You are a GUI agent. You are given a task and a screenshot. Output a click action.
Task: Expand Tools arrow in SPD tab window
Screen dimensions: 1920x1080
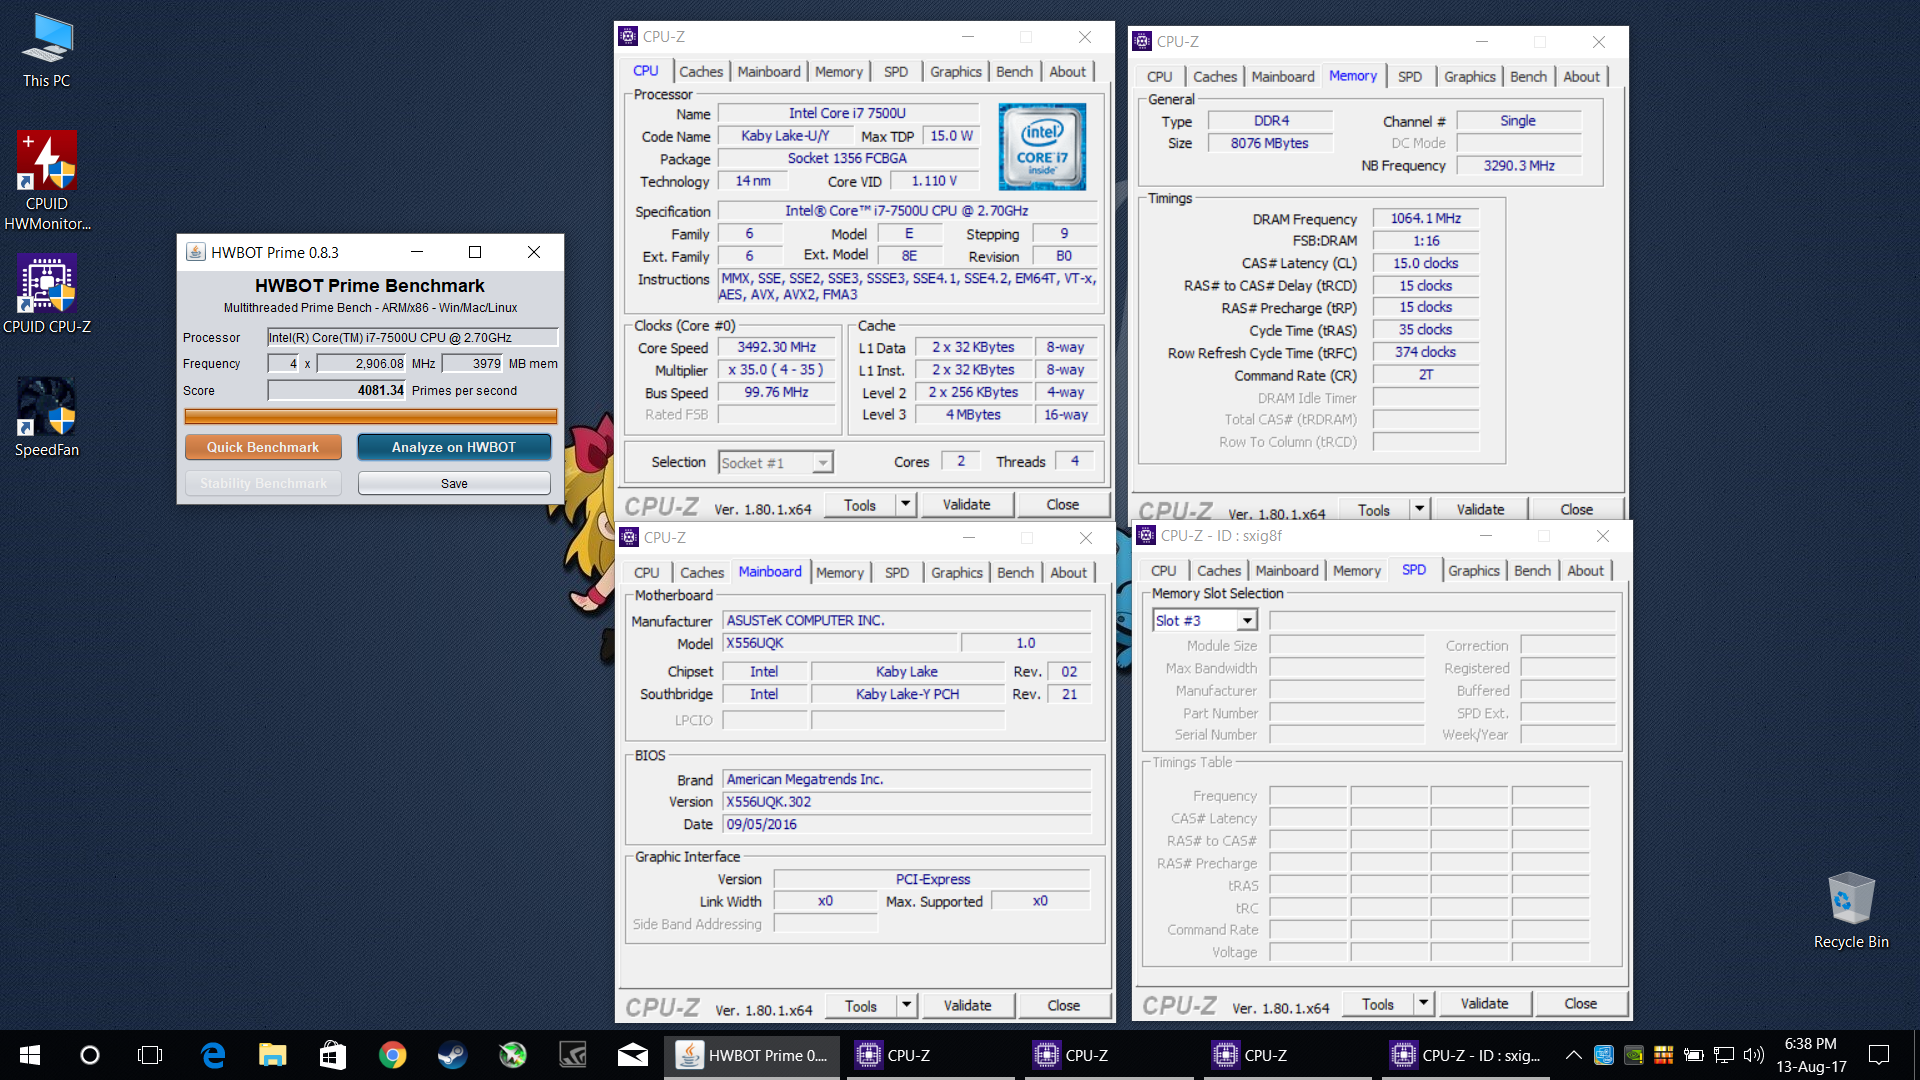pyautogui.click(x=1424, y=1003)
